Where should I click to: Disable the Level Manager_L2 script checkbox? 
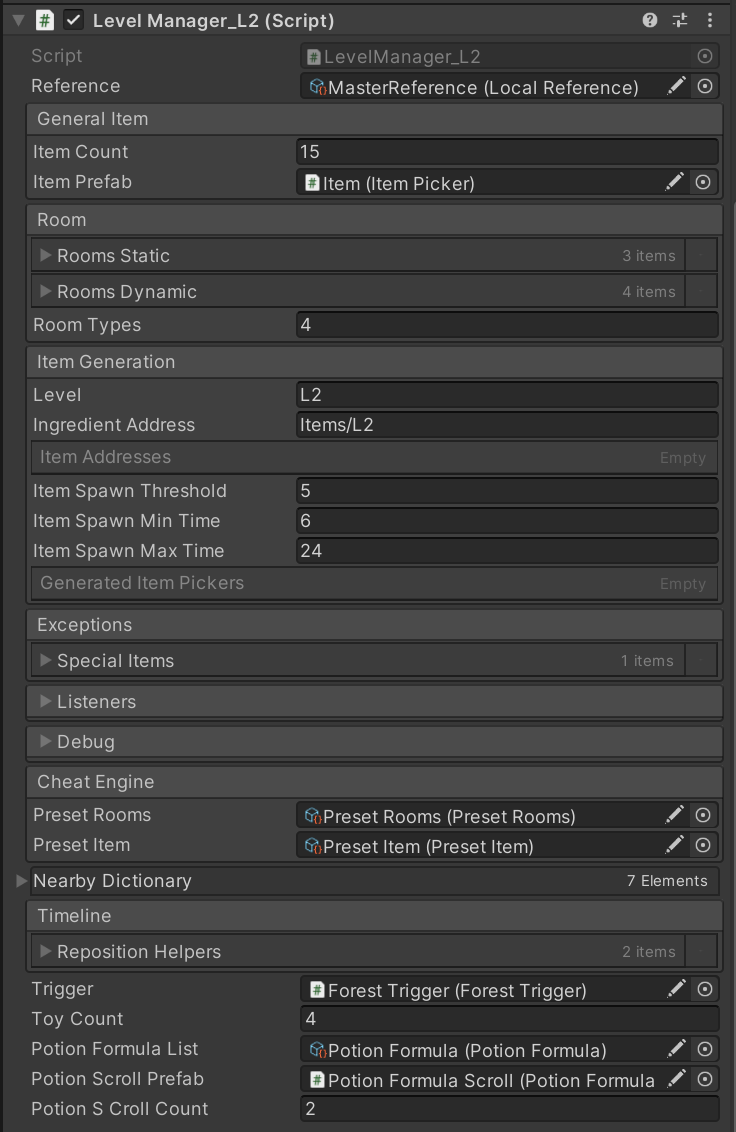tap(73, 20)
